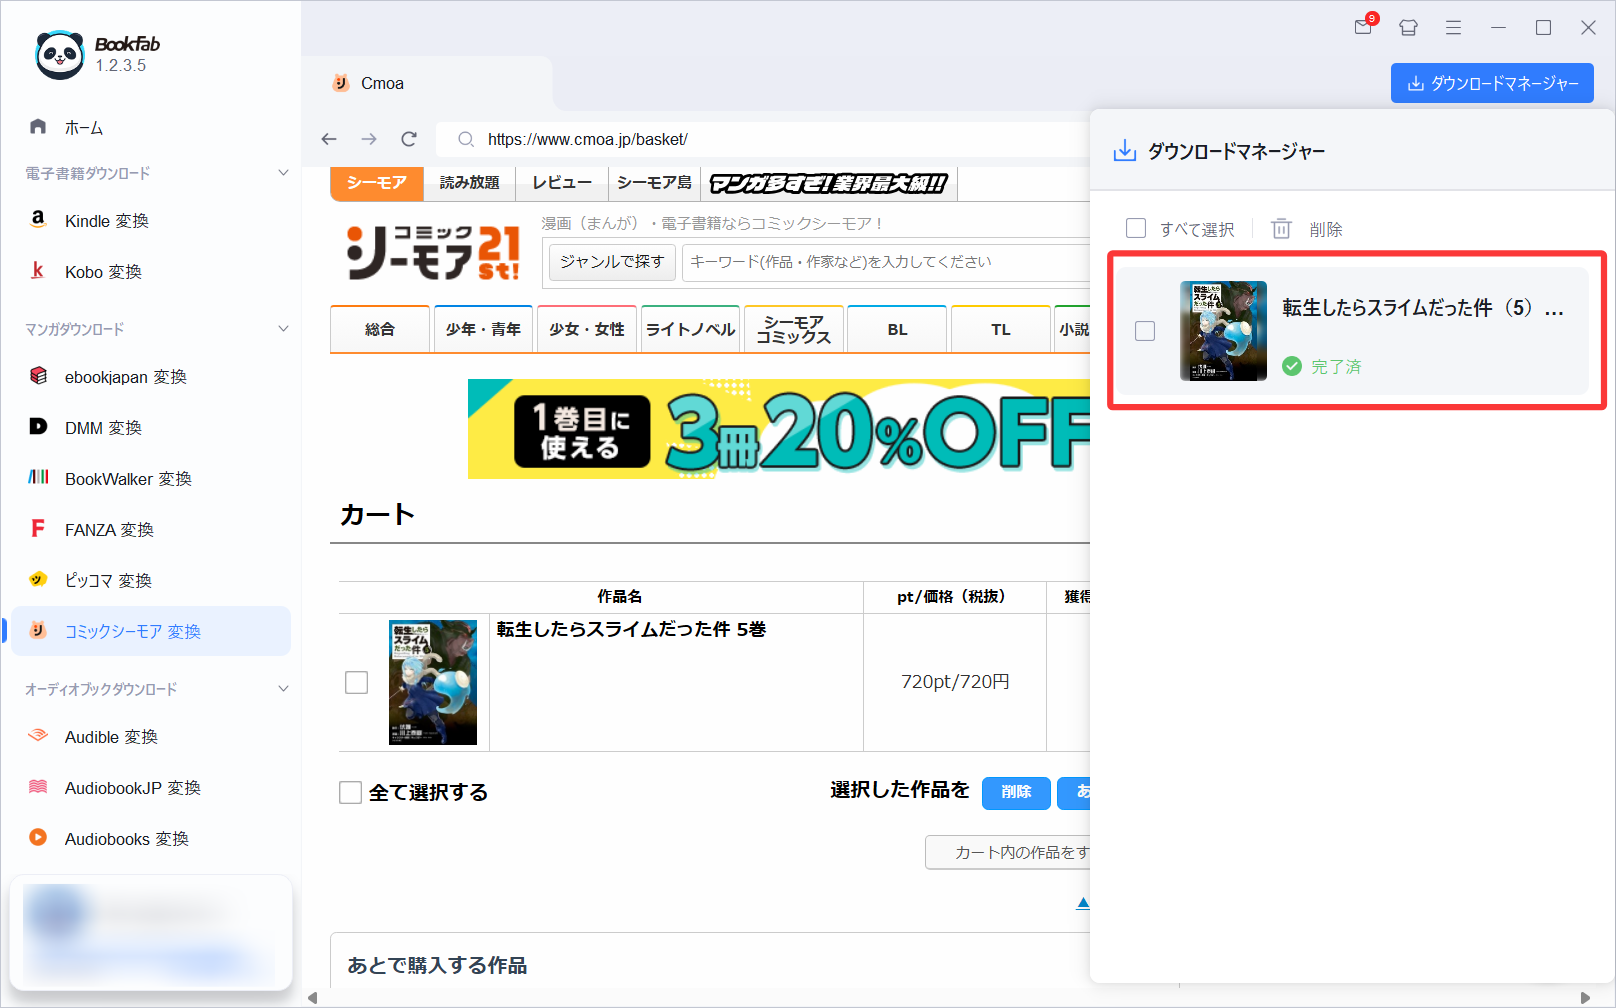Open the skin shirt icon in title bar
Viewport: 1616px width, 1008px height.
coord(1409,28)
